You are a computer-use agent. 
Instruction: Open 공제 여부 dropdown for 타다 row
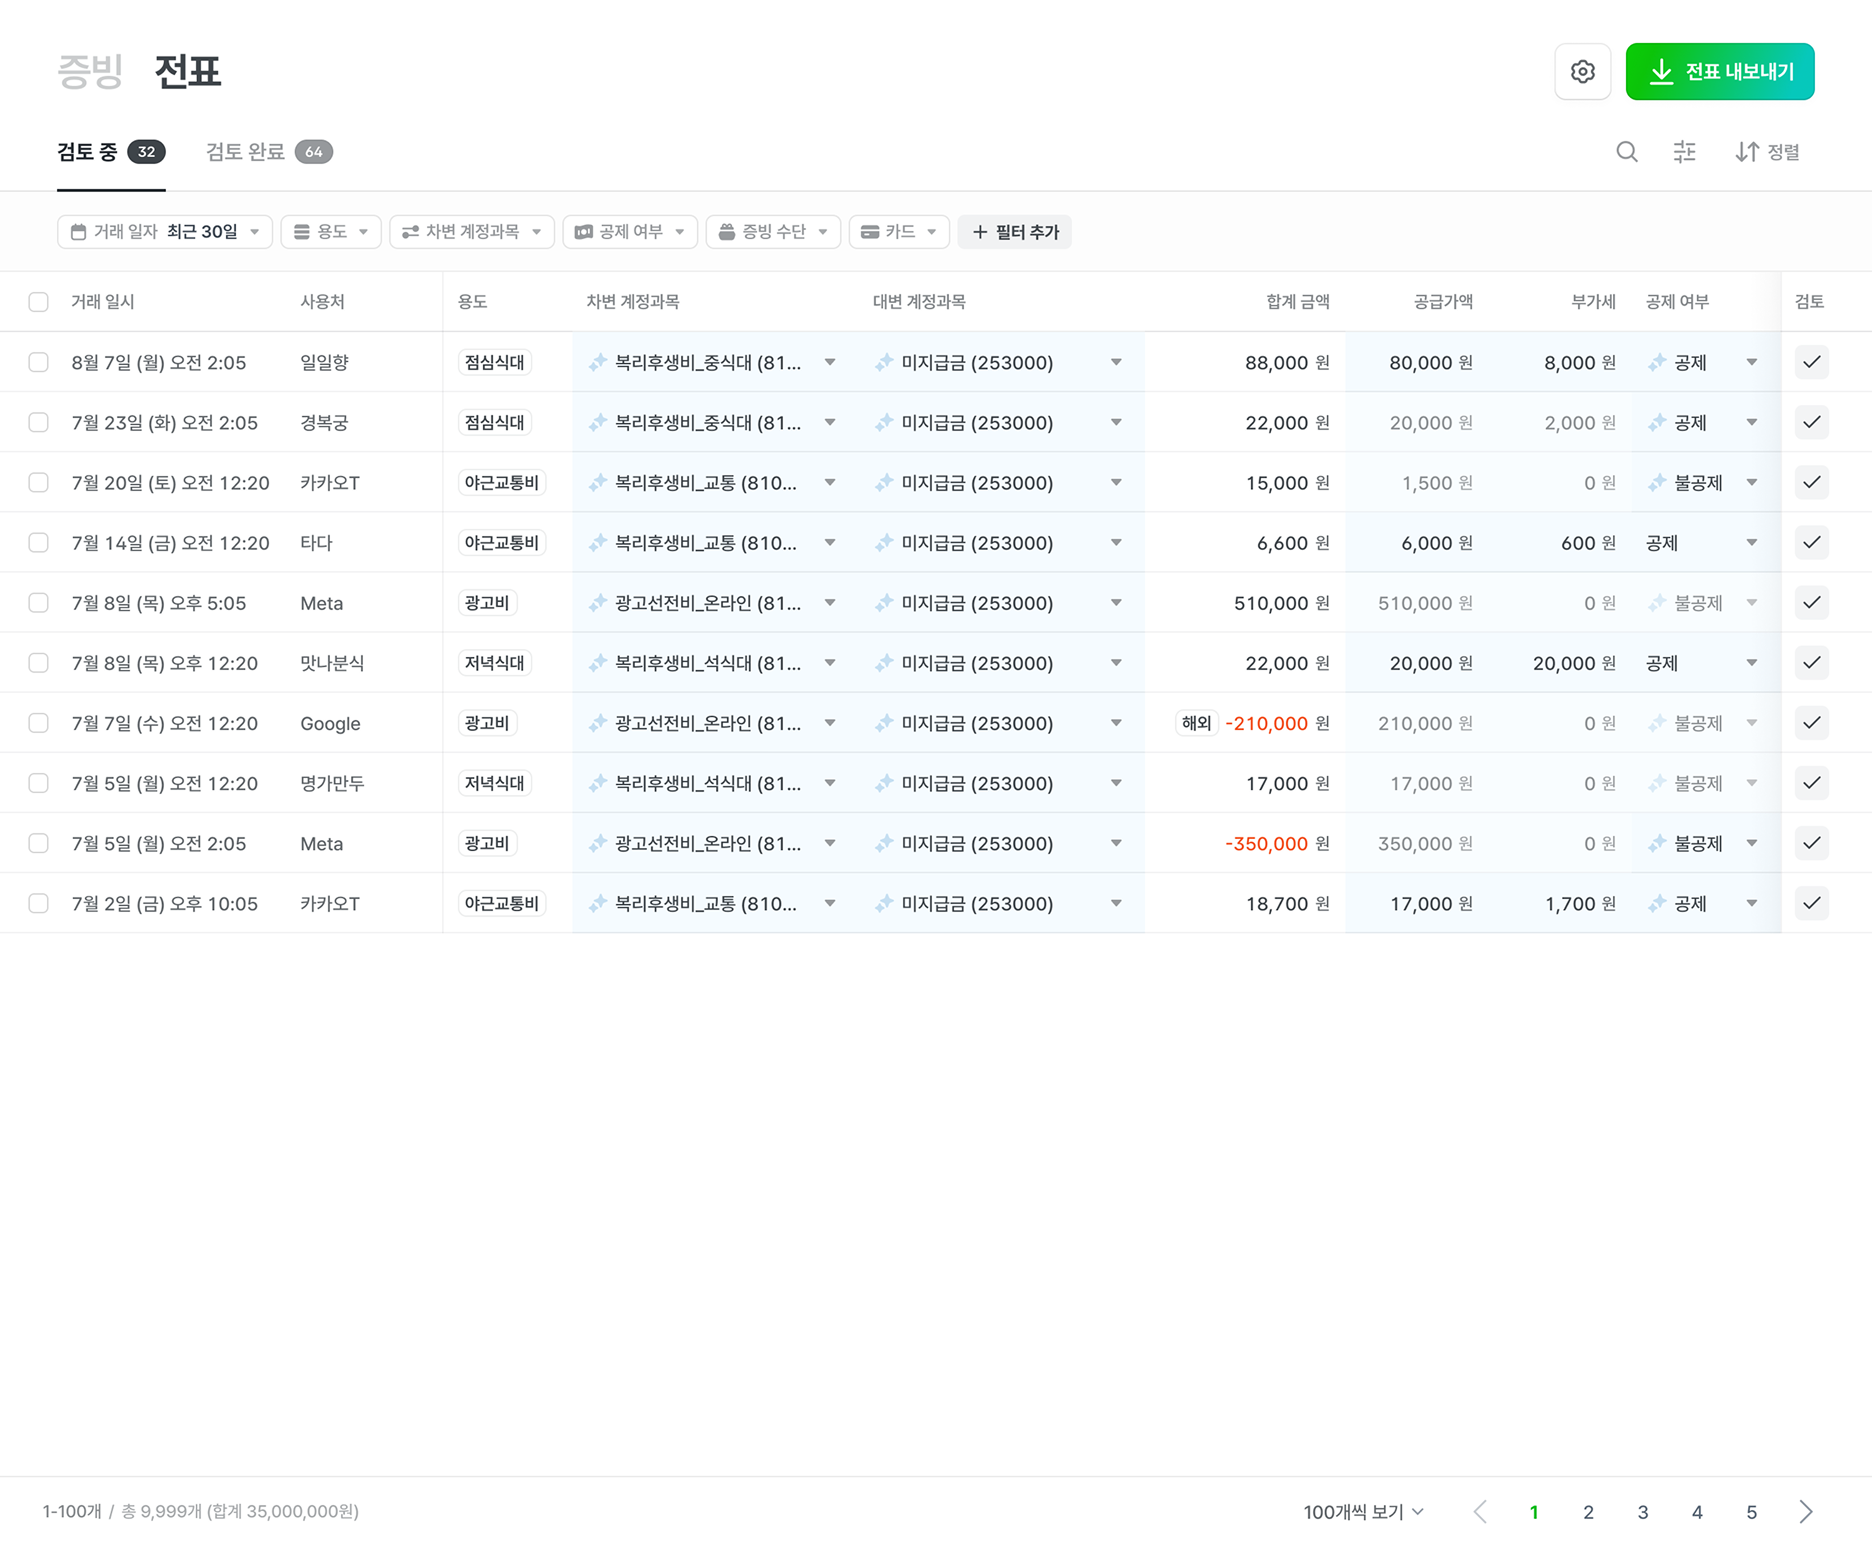(1751, 543)
